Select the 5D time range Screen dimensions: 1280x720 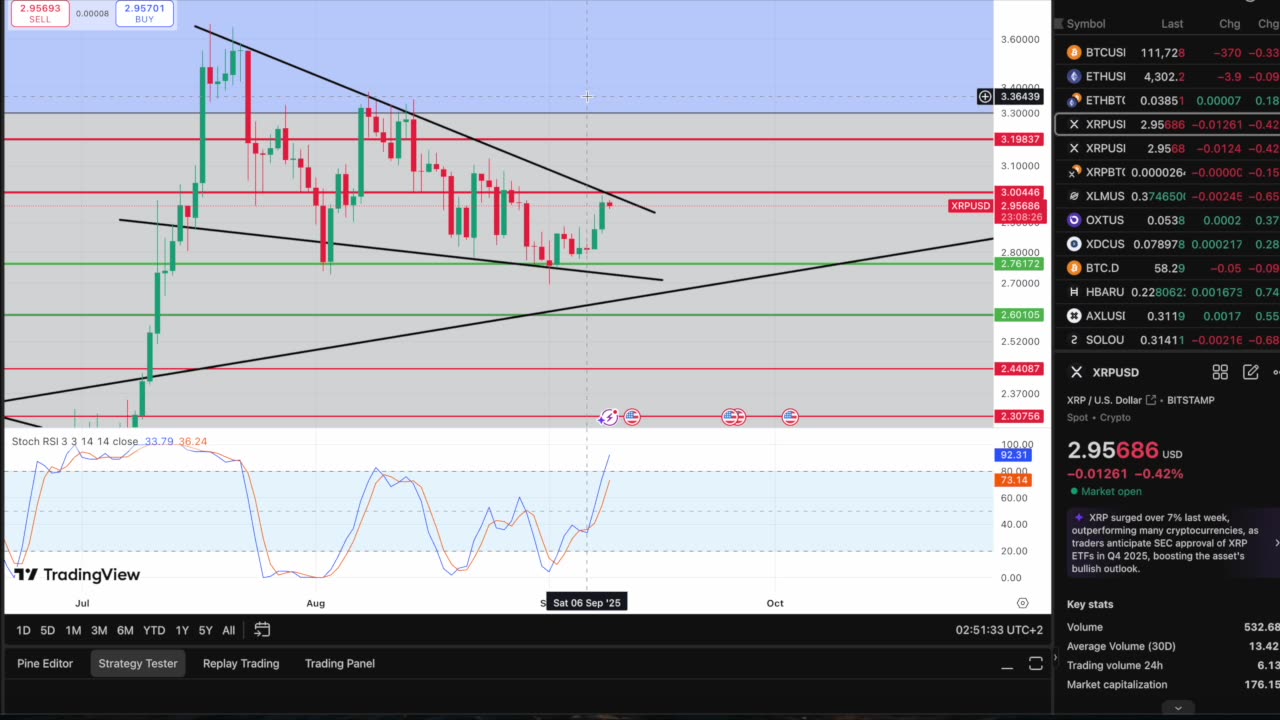tap(47, 630)
